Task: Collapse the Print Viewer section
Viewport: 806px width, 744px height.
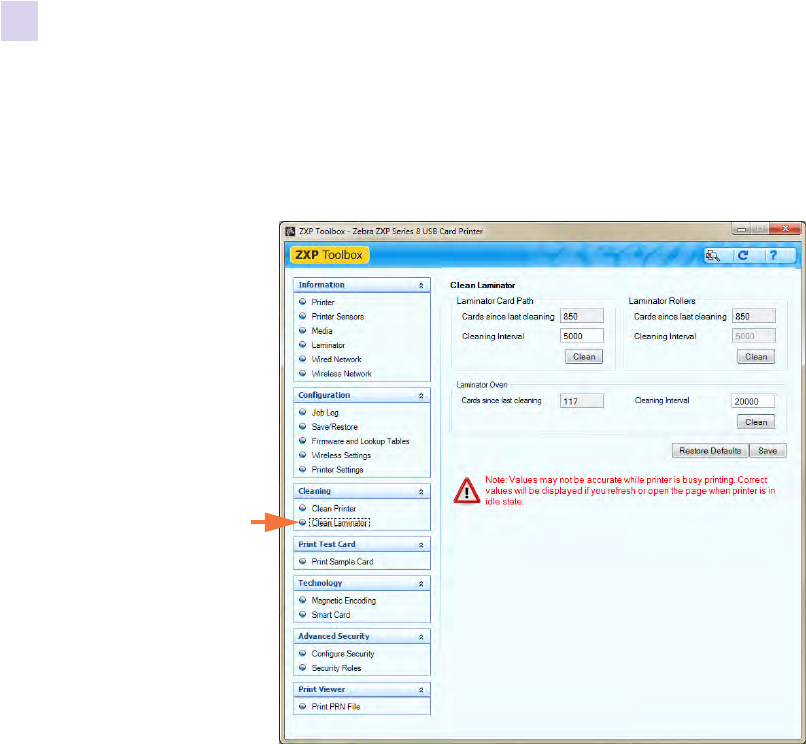Action: point(421,690)
